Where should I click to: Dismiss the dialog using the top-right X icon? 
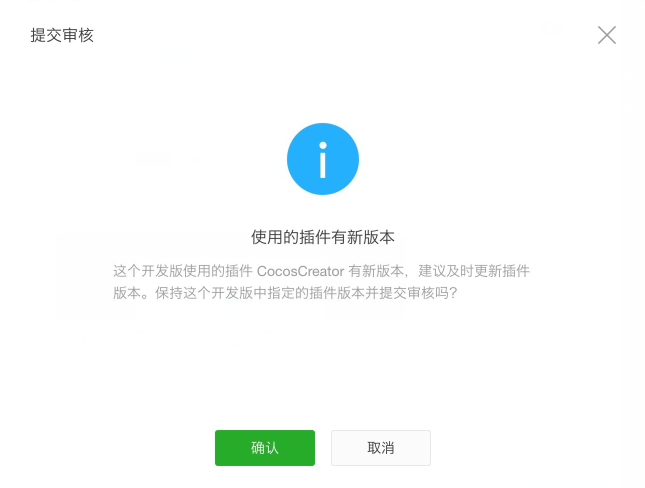click(607, 35)
